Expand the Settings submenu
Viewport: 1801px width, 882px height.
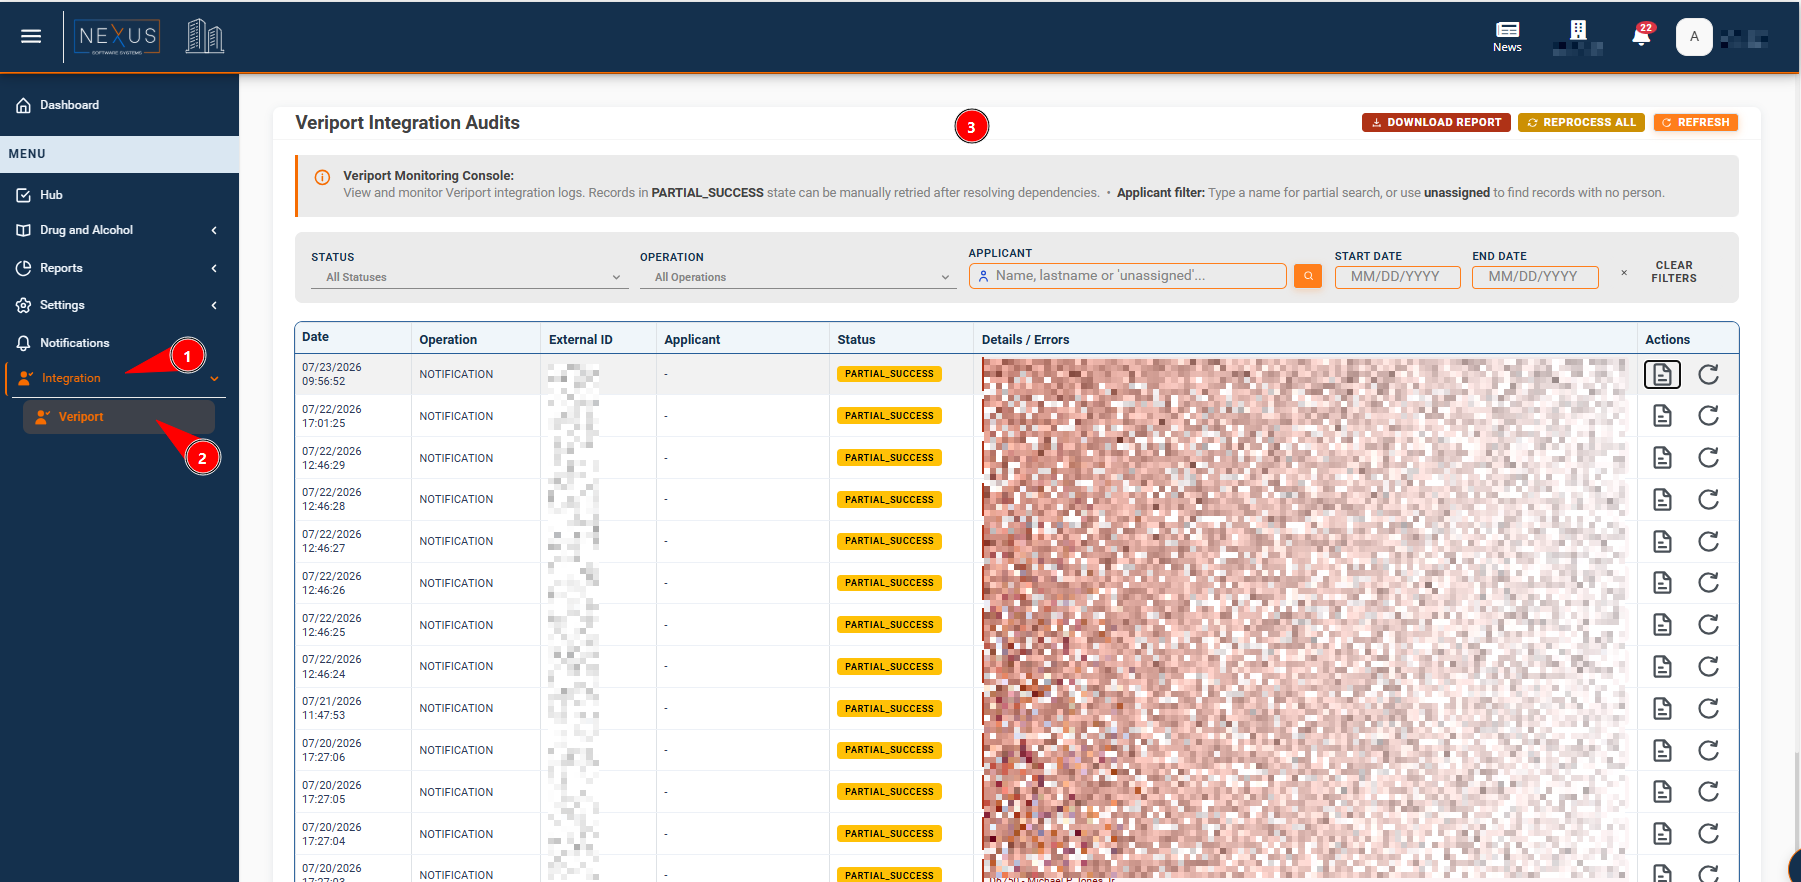coord(119,305)
